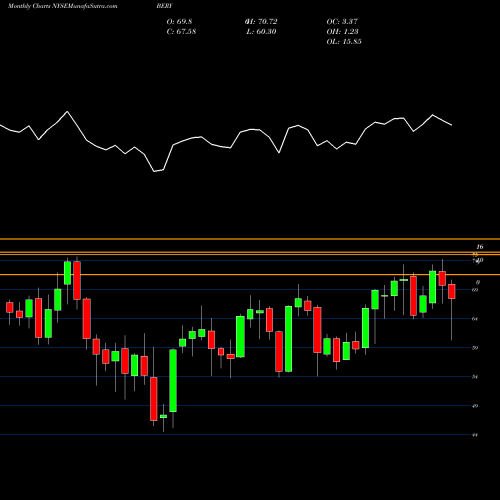Select the high price reading H: 70.72
Image resolution: width=500 pixels, height=500 pixels.
[261, 21]
